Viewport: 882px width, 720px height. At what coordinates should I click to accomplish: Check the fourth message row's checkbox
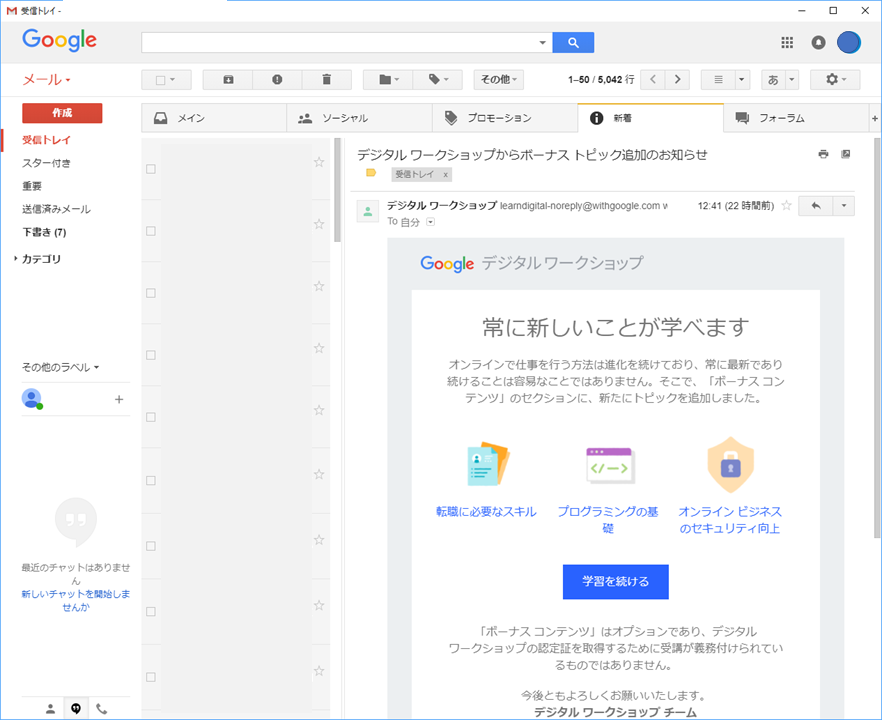[151, 355]
